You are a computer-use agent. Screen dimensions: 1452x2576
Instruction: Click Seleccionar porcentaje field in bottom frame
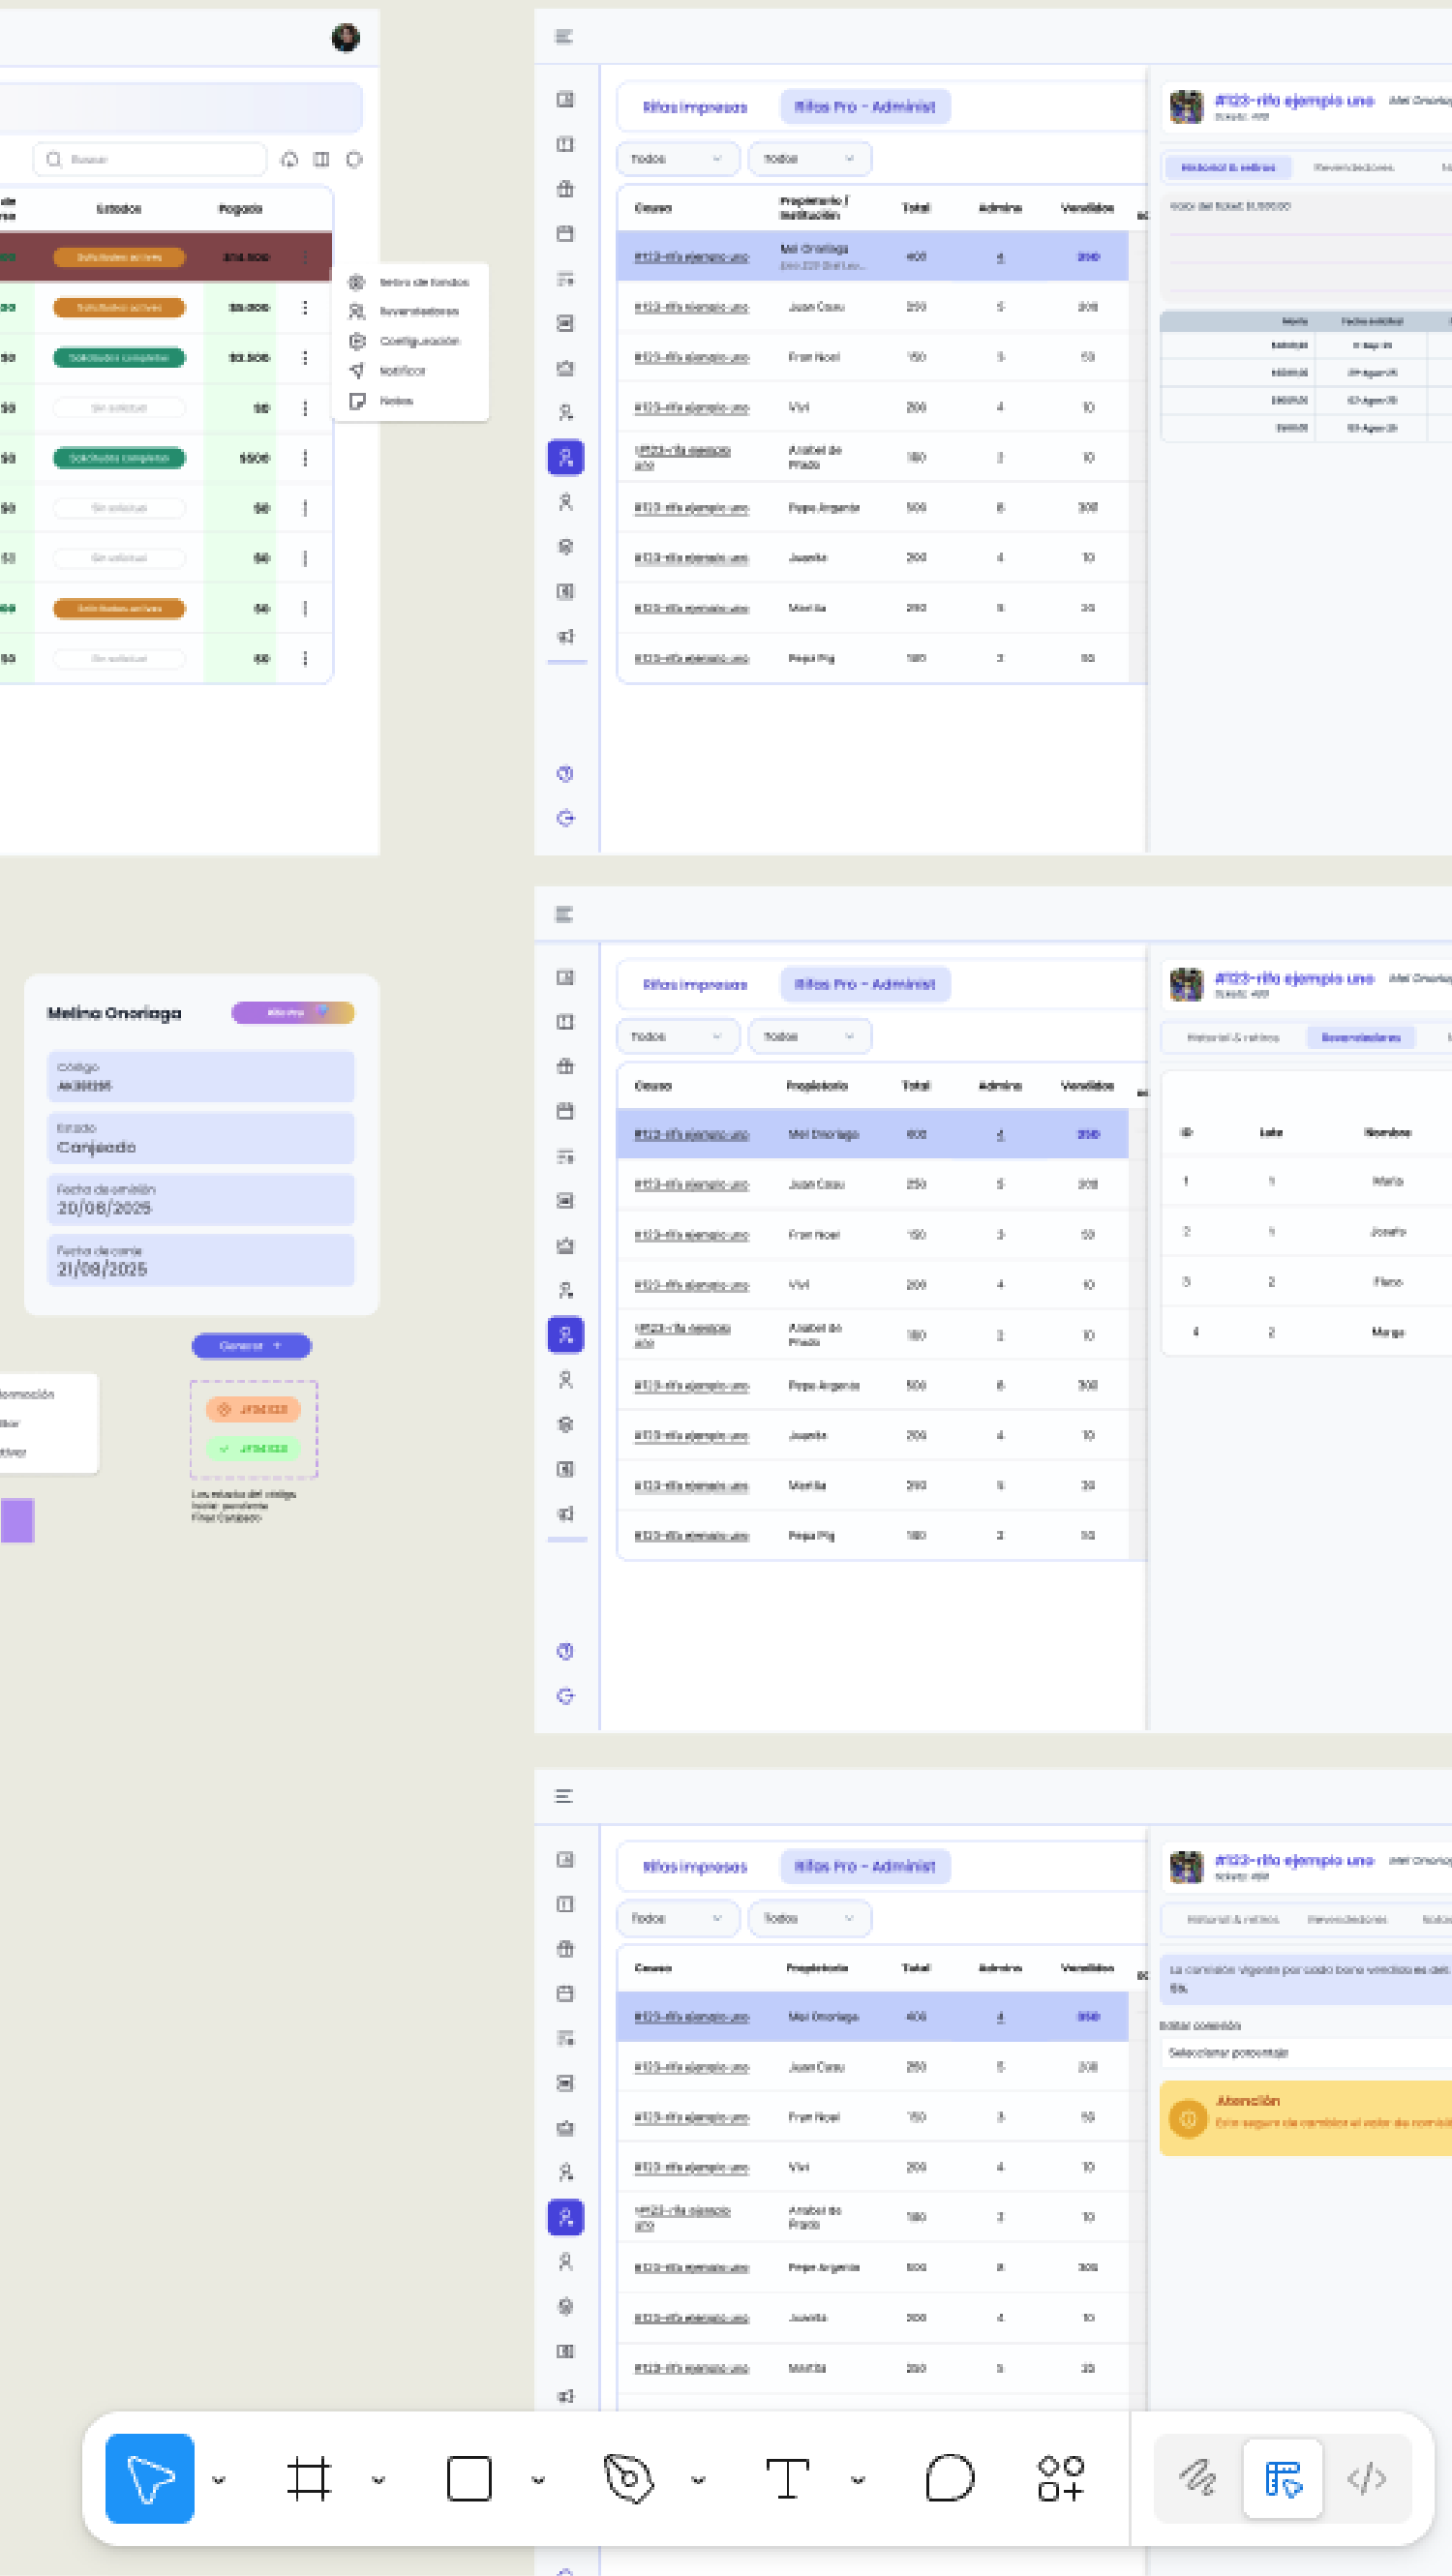[1306, 2053]
